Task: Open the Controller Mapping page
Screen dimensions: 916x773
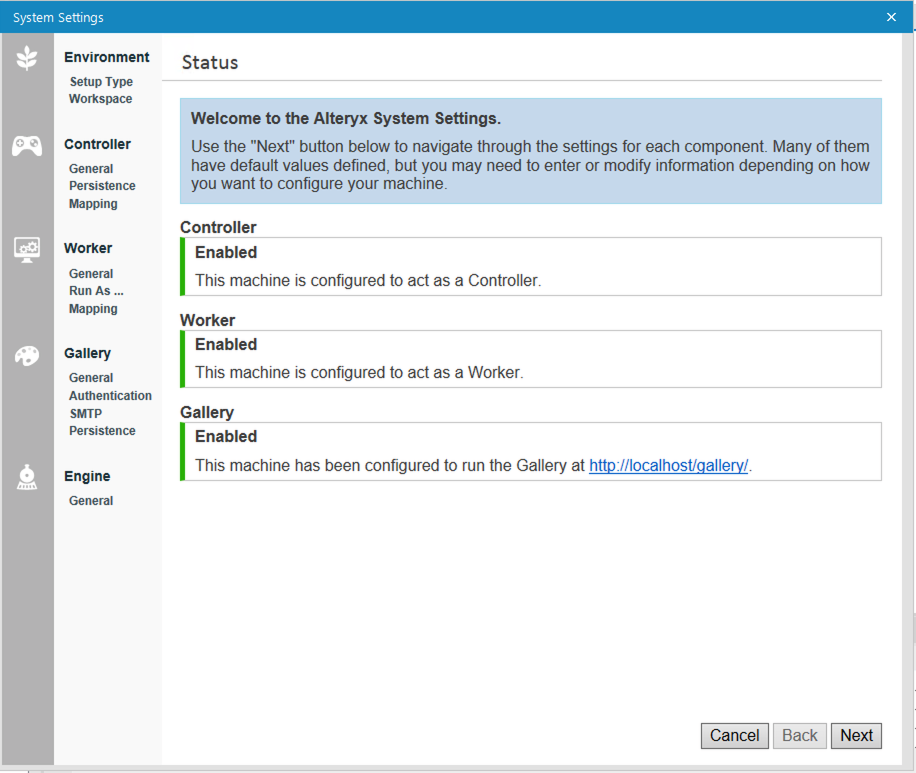Action: click(92, 203)
